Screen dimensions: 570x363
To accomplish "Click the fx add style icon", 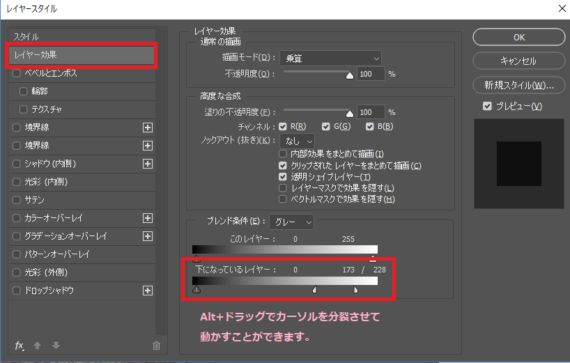I will click(x=19, y=346).
